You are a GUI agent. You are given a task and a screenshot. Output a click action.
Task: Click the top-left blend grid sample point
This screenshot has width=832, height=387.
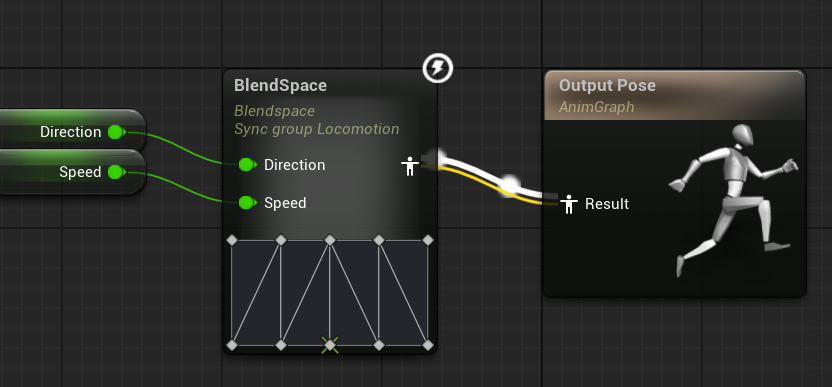tap(232, 240)
